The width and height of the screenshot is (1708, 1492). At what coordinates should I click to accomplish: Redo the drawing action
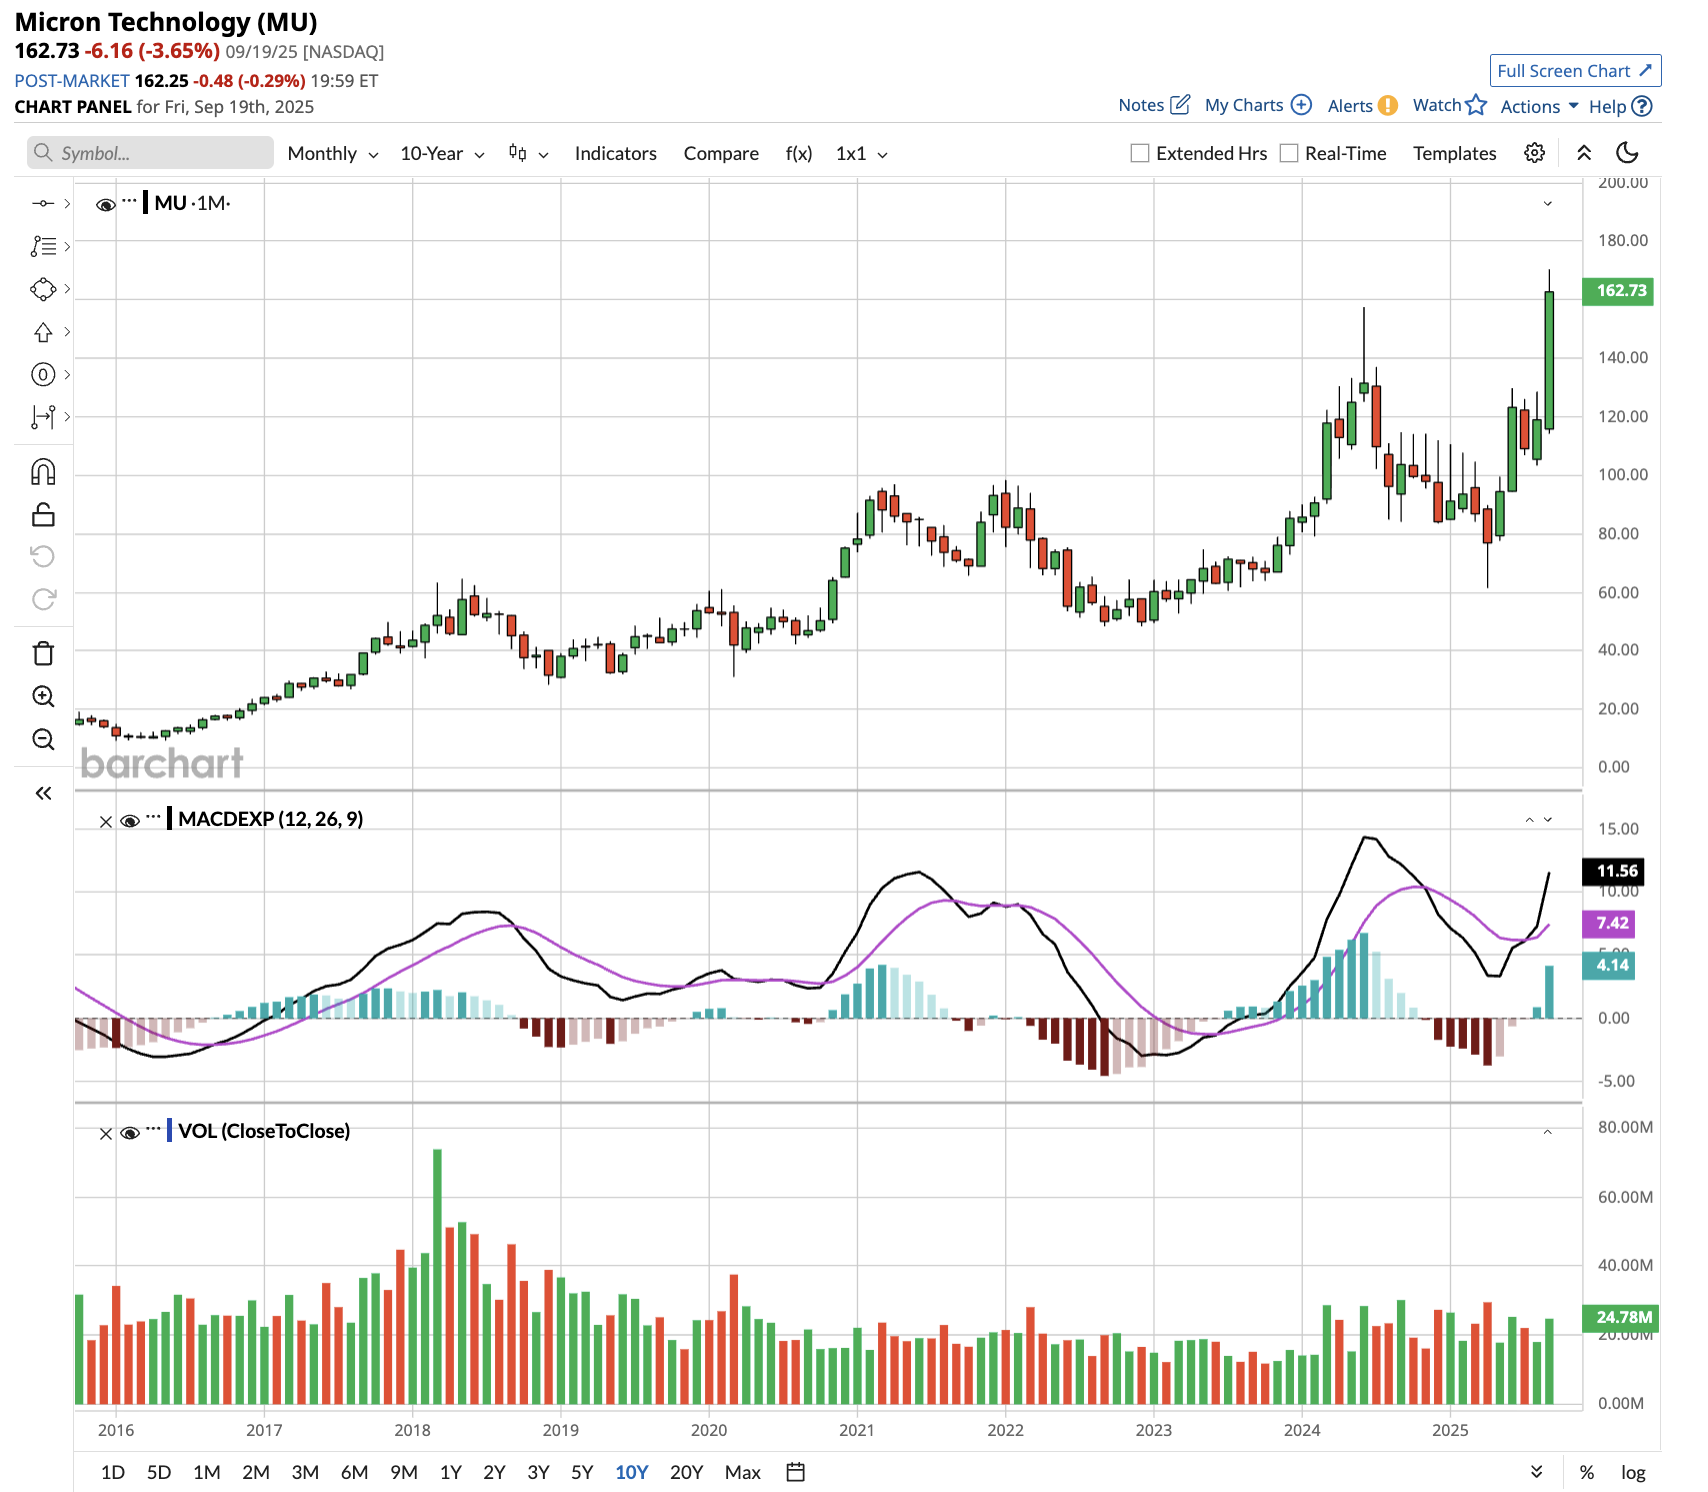pos(43,599)
